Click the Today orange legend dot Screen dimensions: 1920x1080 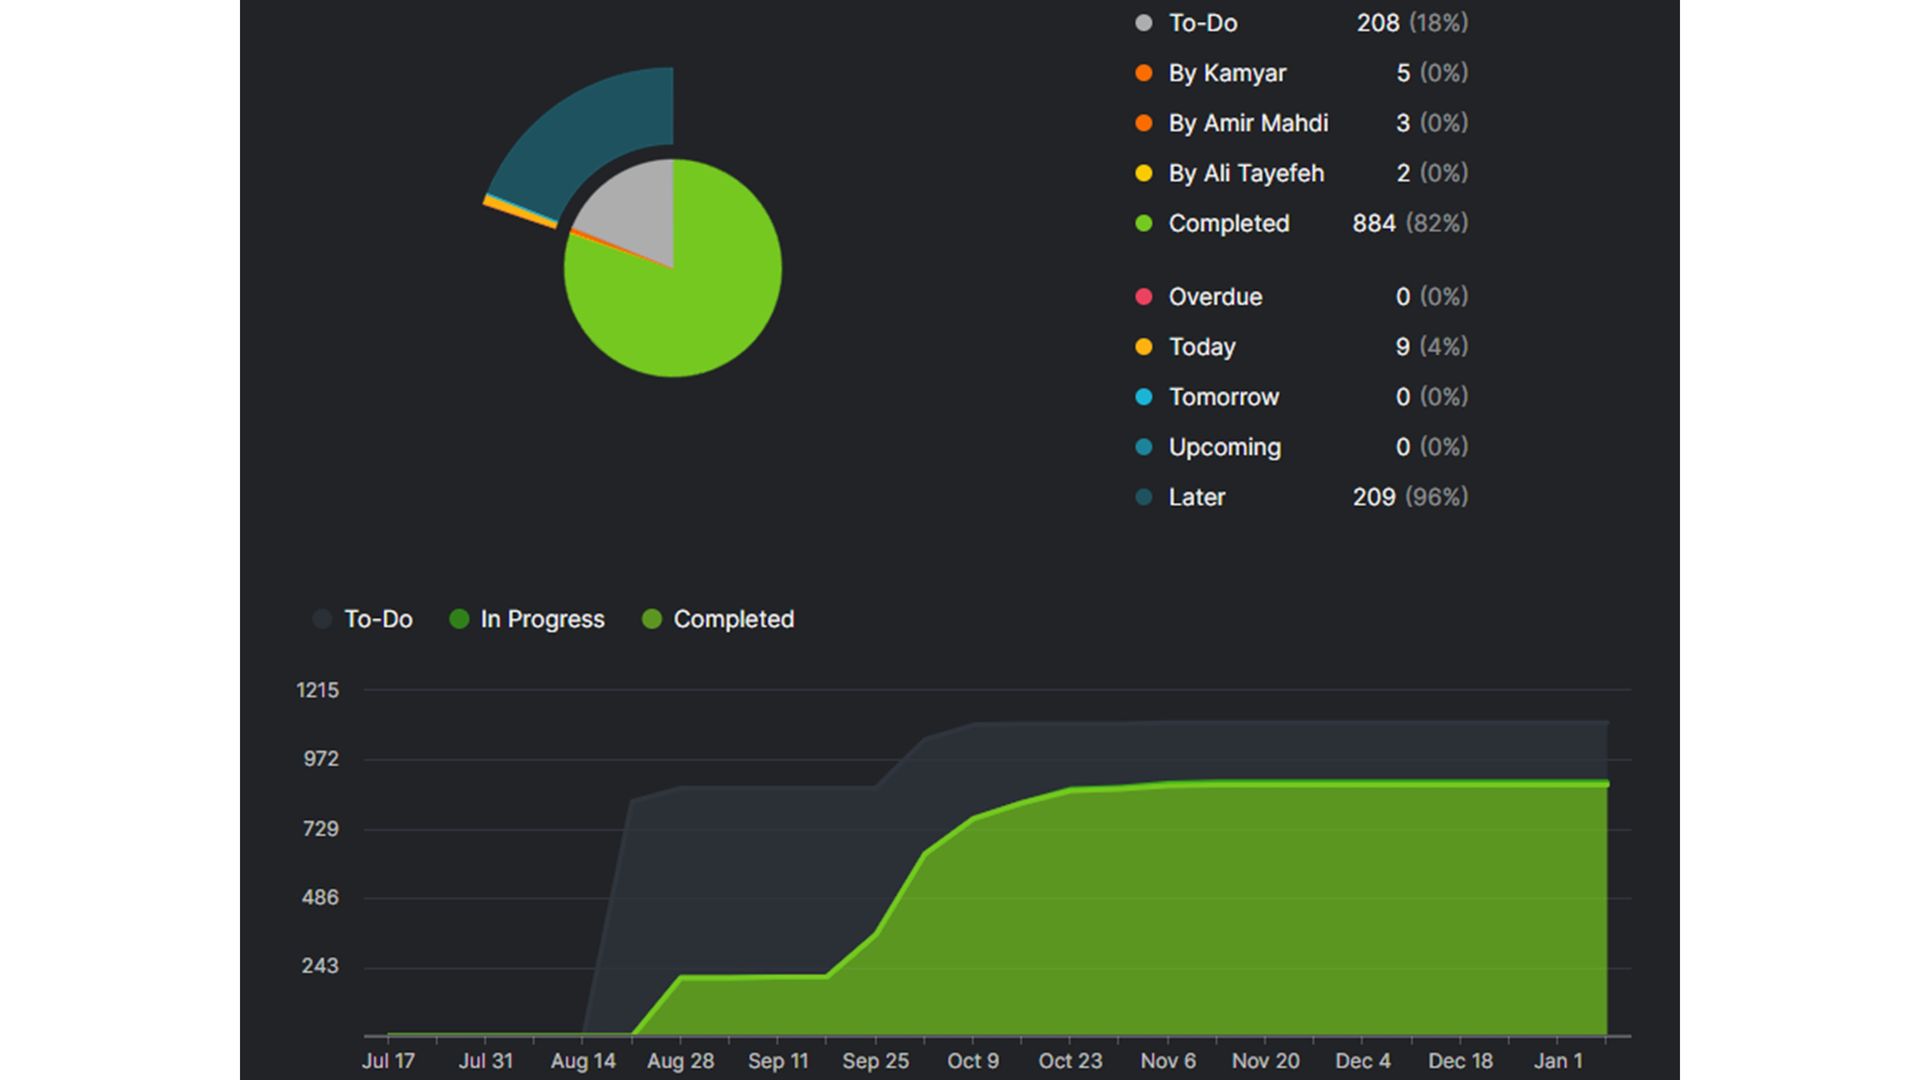[x=1144, y=347]
